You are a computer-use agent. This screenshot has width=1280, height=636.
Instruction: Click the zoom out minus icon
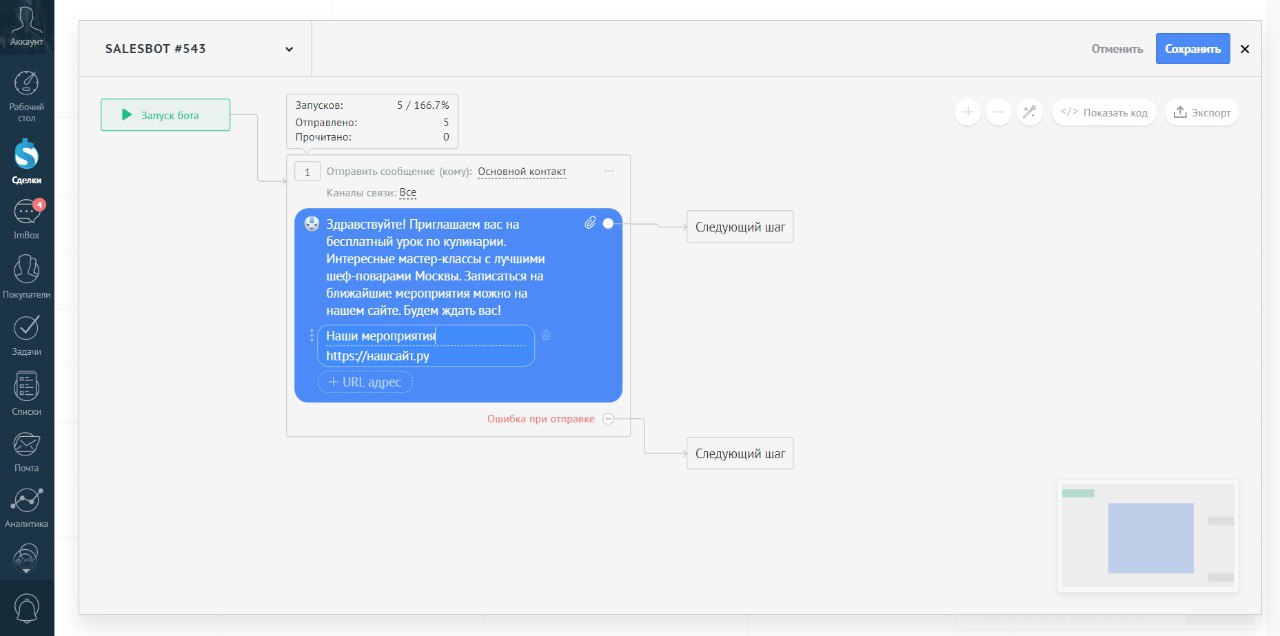pyautogui.click(x=999, y=112)
